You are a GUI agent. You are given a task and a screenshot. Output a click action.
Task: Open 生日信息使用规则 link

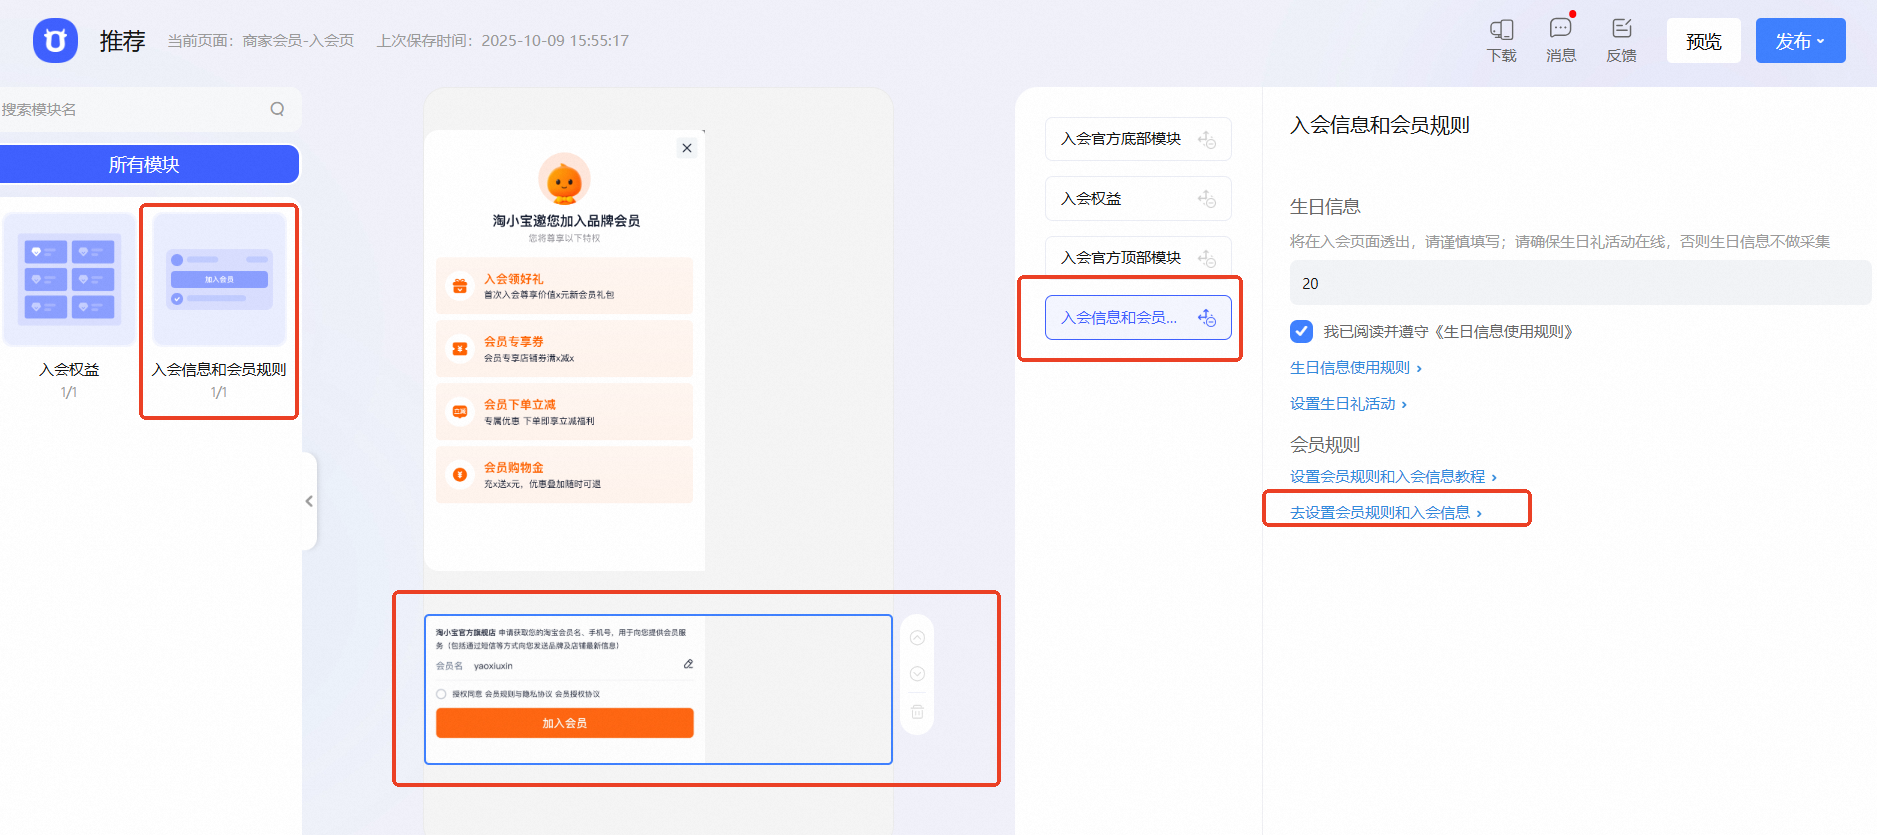pyautogui.click(x=1355, y=368)
